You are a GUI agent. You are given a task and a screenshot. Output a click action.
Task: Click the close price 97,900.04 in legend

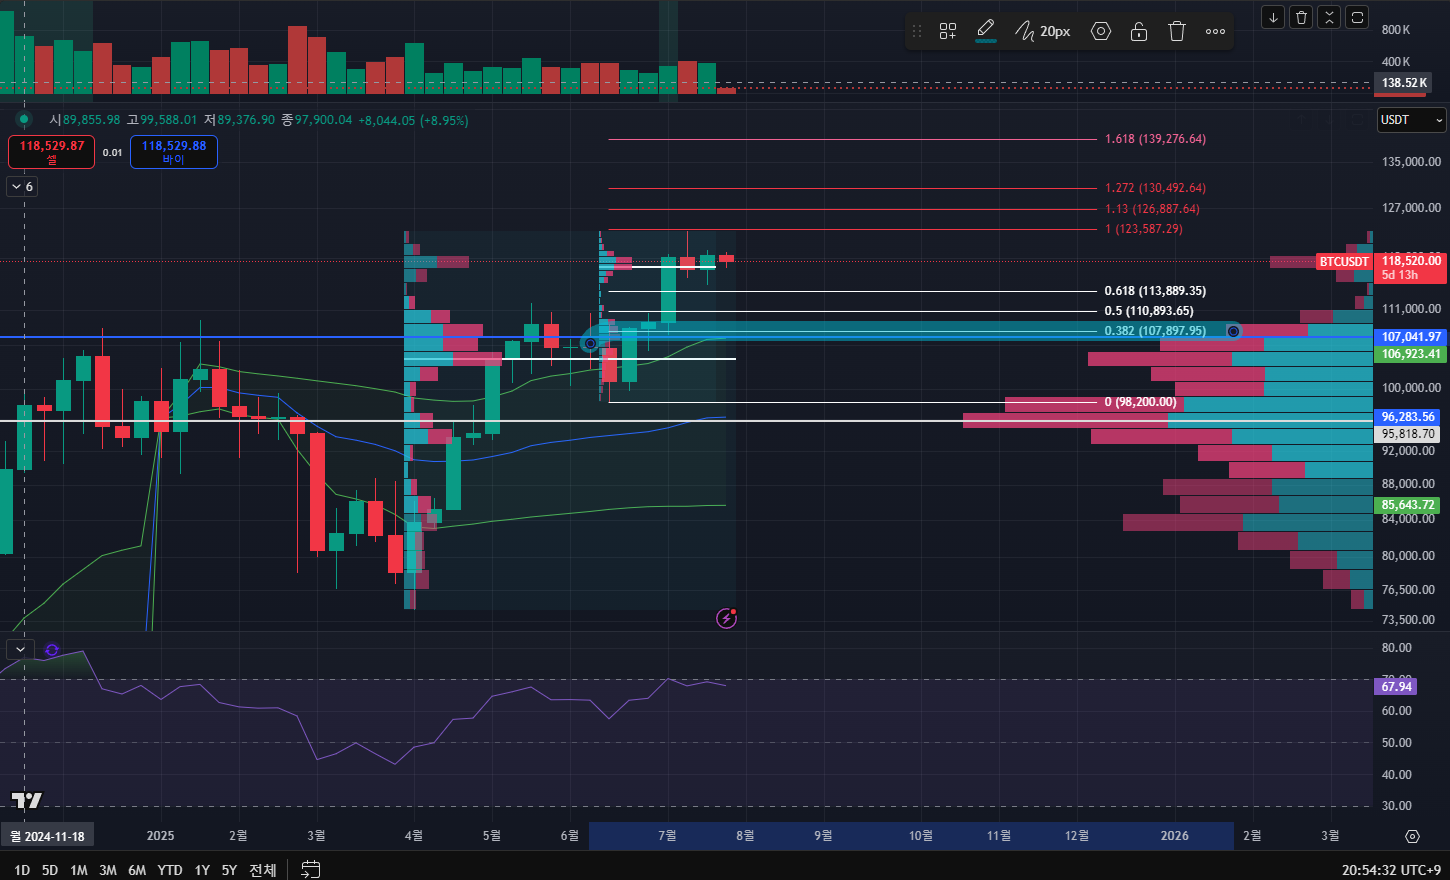click(323, 120)
